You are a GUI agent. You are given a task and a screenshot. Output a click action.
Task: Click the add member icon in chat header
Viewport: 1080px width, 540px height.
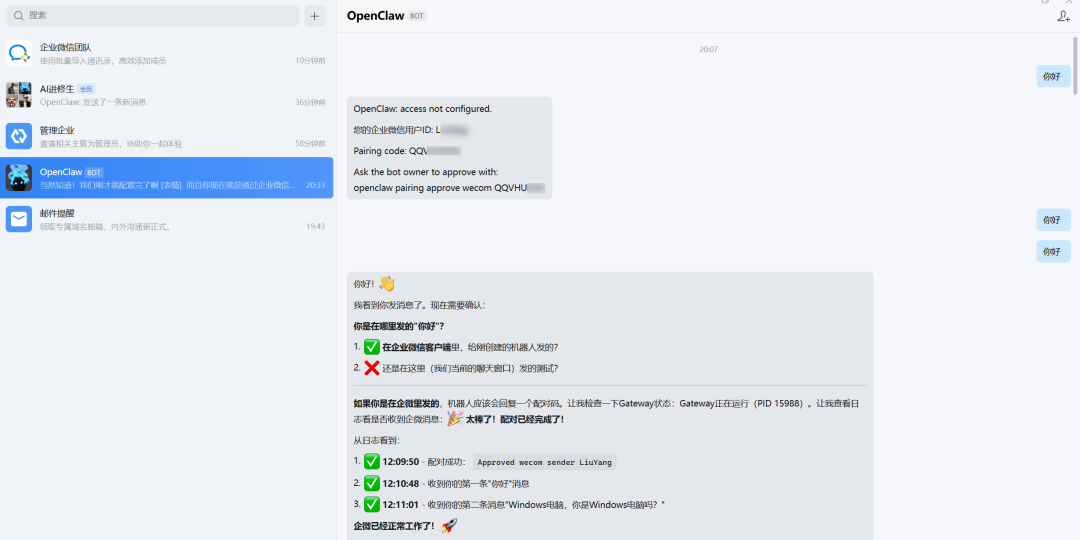click(1063, 17)
